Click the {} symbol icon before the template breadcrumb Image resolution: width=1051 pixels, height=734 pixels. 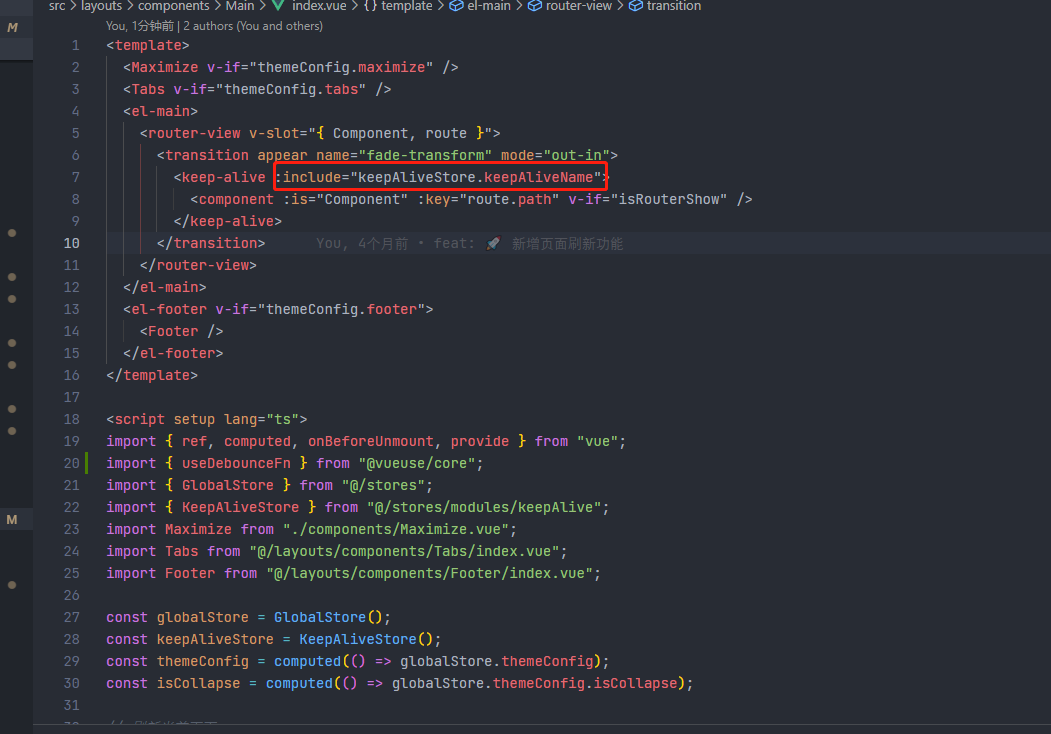coord(371,7)
